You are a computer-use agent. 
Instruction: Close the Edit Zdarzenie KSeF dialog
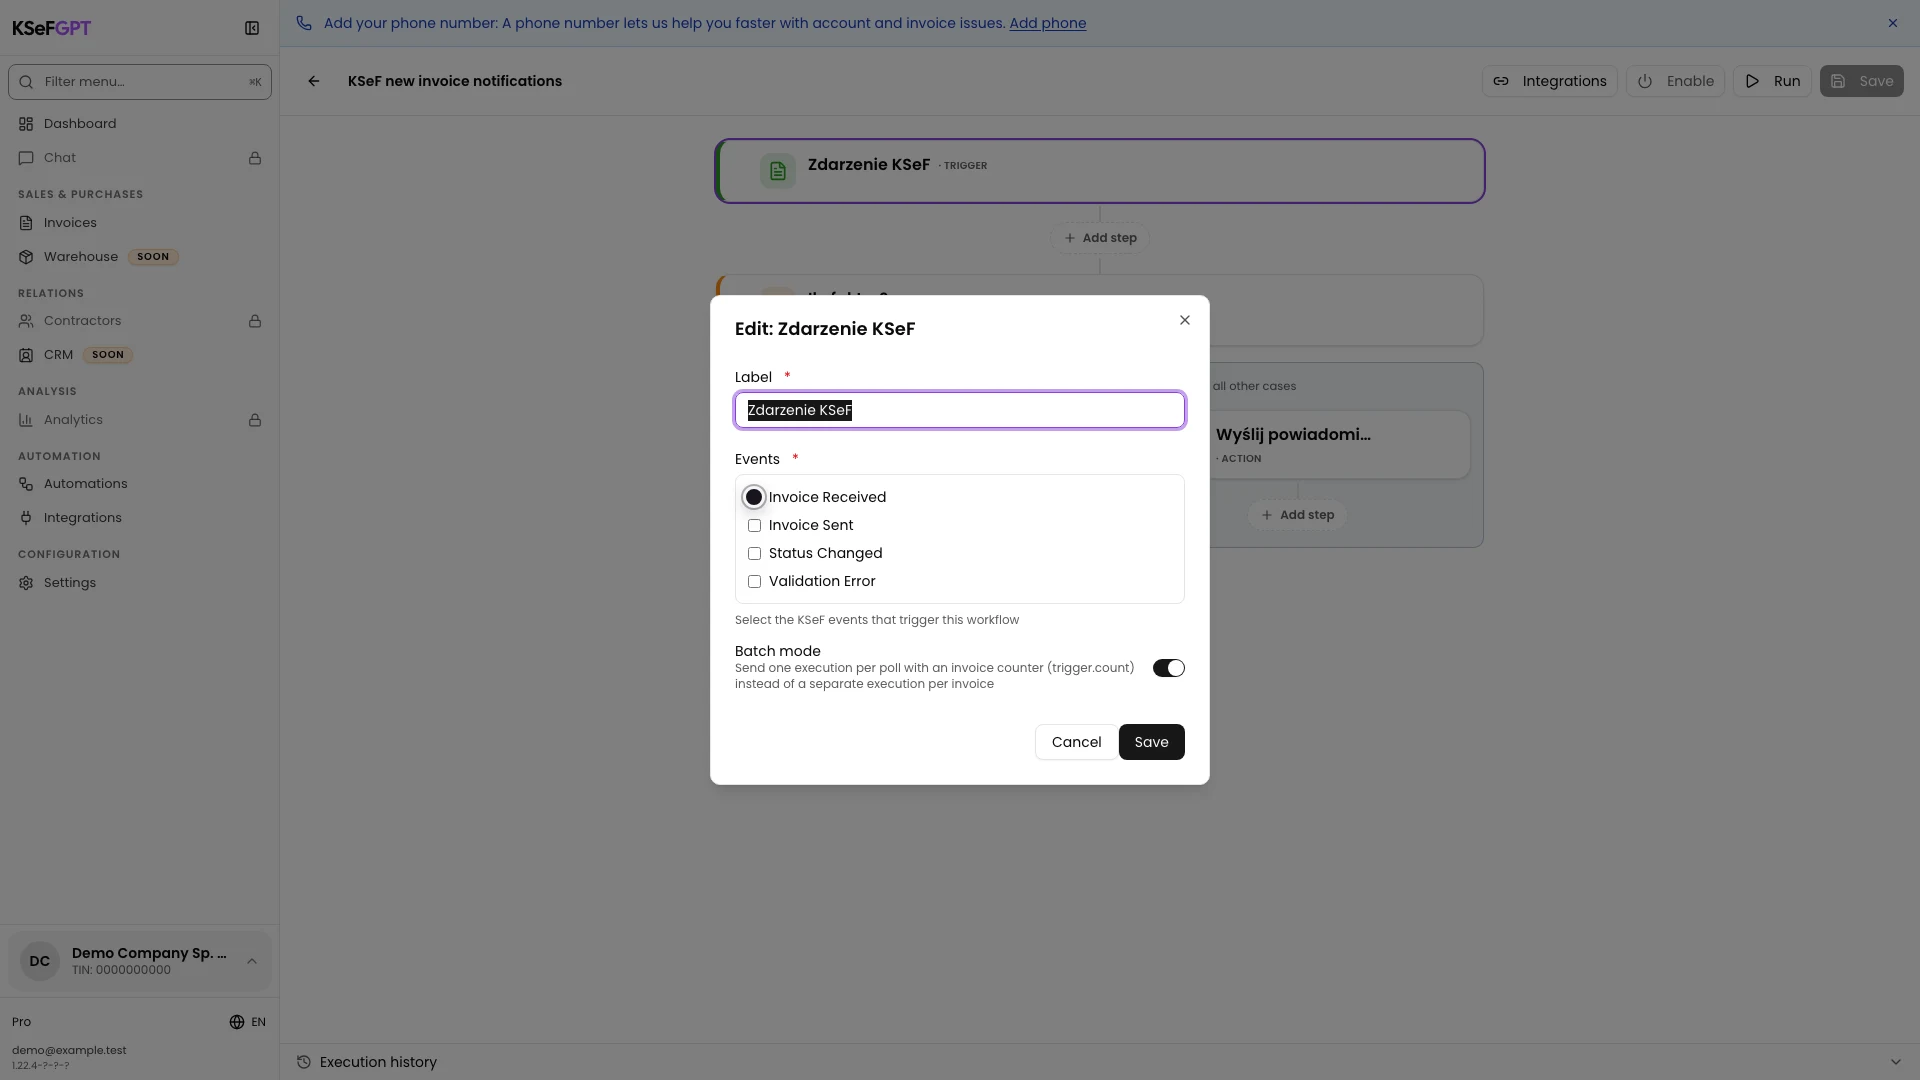1185,320
